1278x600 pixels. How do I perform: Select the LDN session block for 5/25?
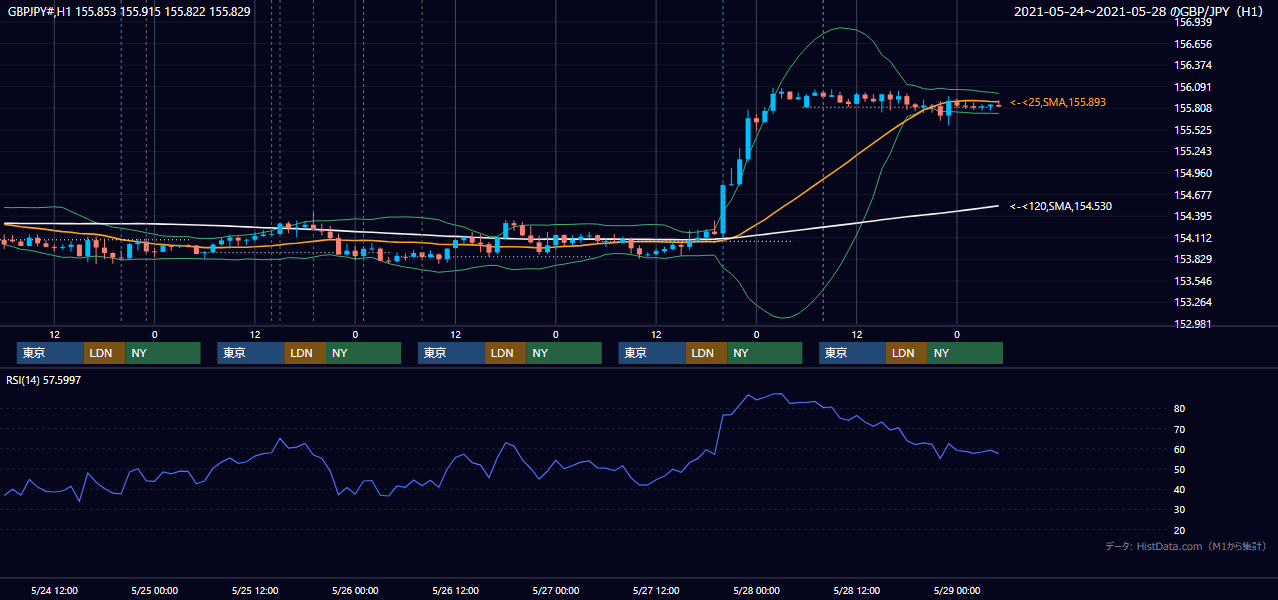[305, 353]
